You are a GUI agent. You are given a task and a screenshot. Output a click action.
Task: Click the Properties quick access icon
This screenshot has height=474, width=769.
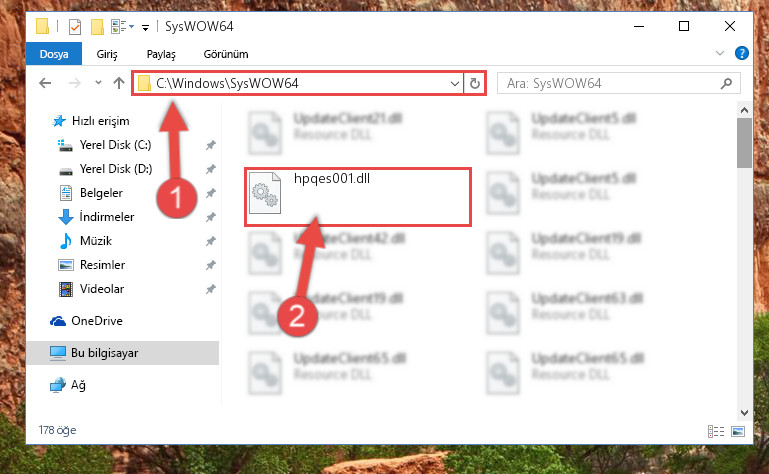(x=75, y=26)
